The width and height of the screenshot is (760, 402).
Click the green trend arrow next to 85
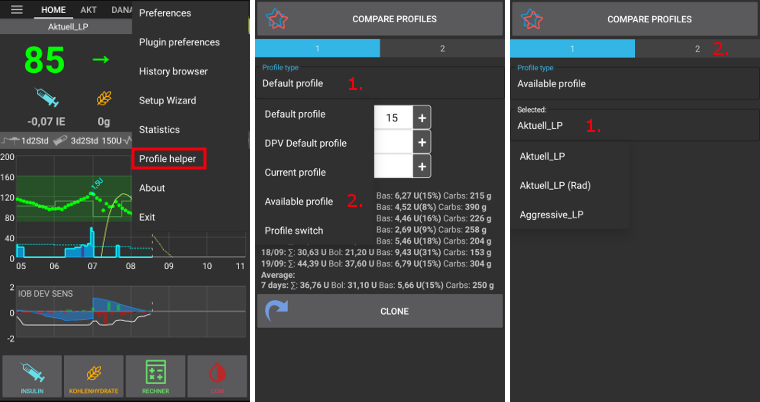(101, 60)
